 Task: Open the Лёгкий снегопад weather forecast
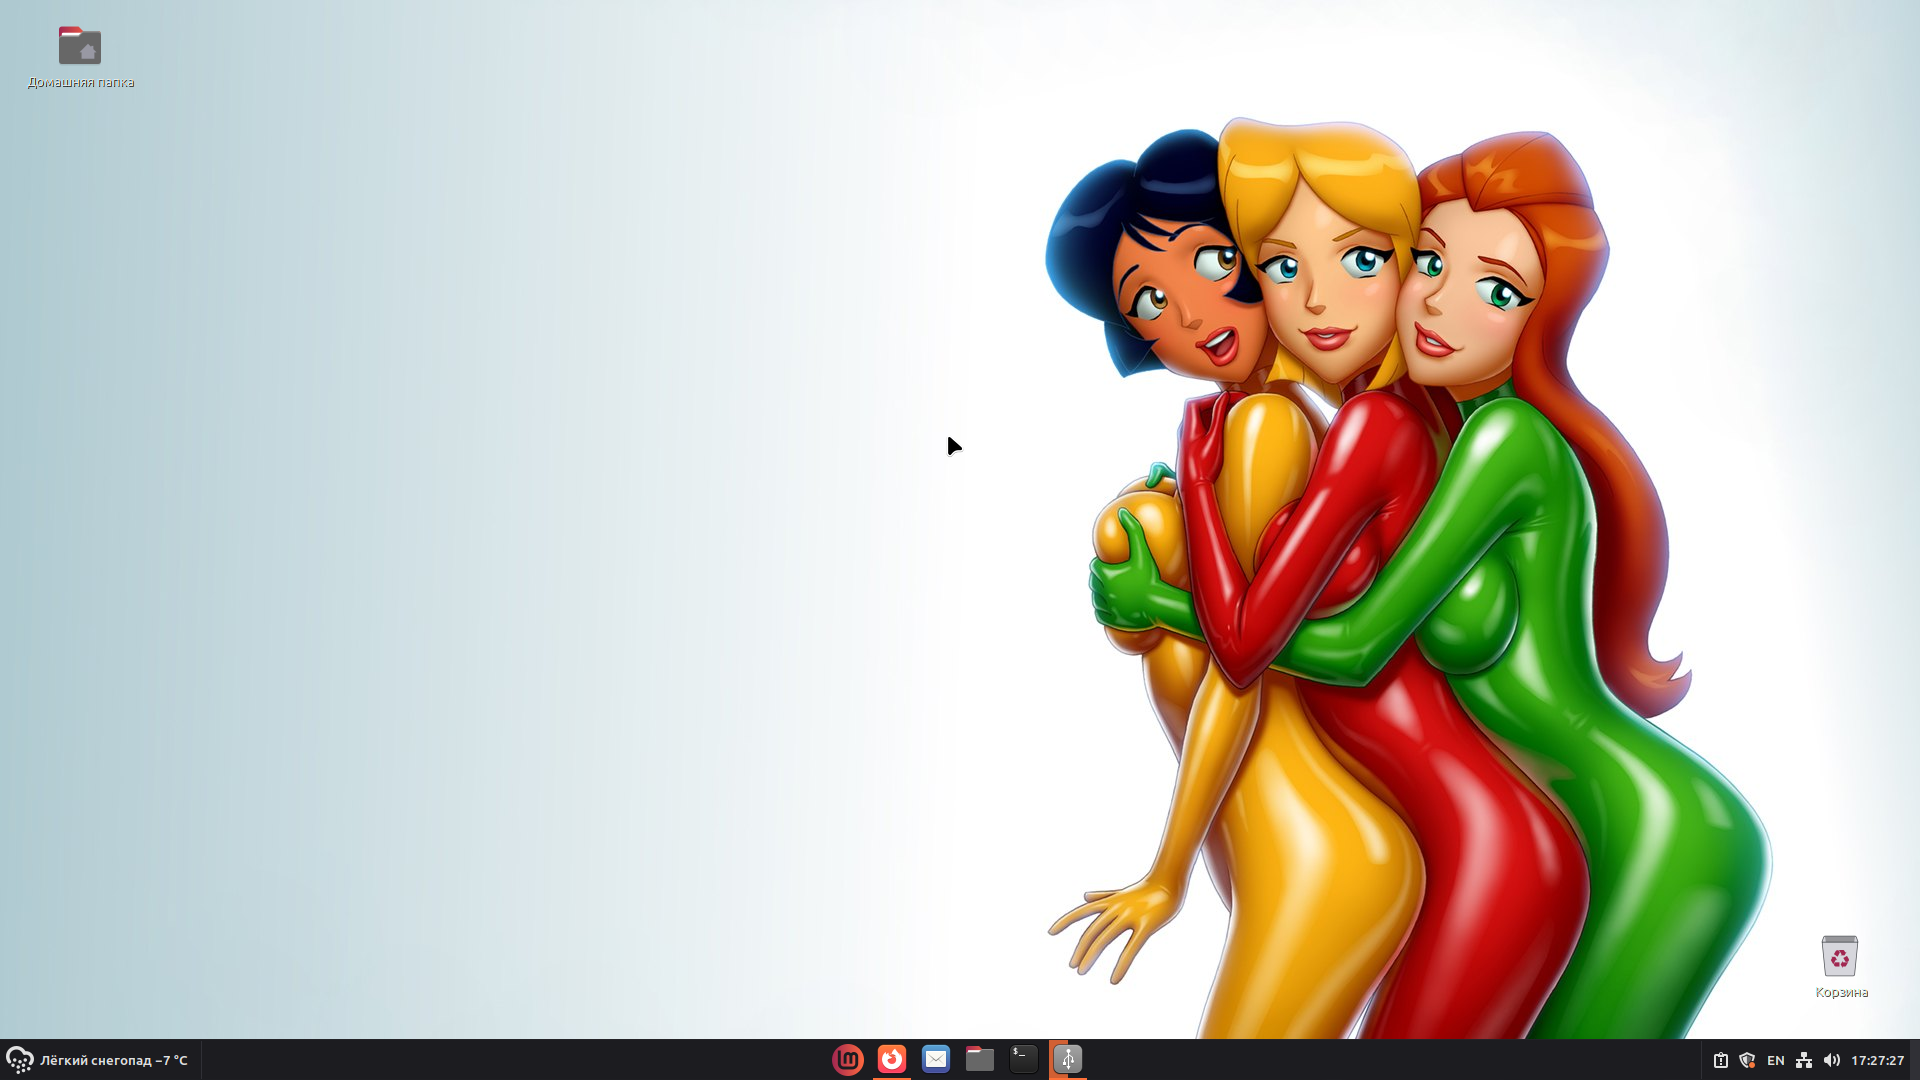(114, 1060)
